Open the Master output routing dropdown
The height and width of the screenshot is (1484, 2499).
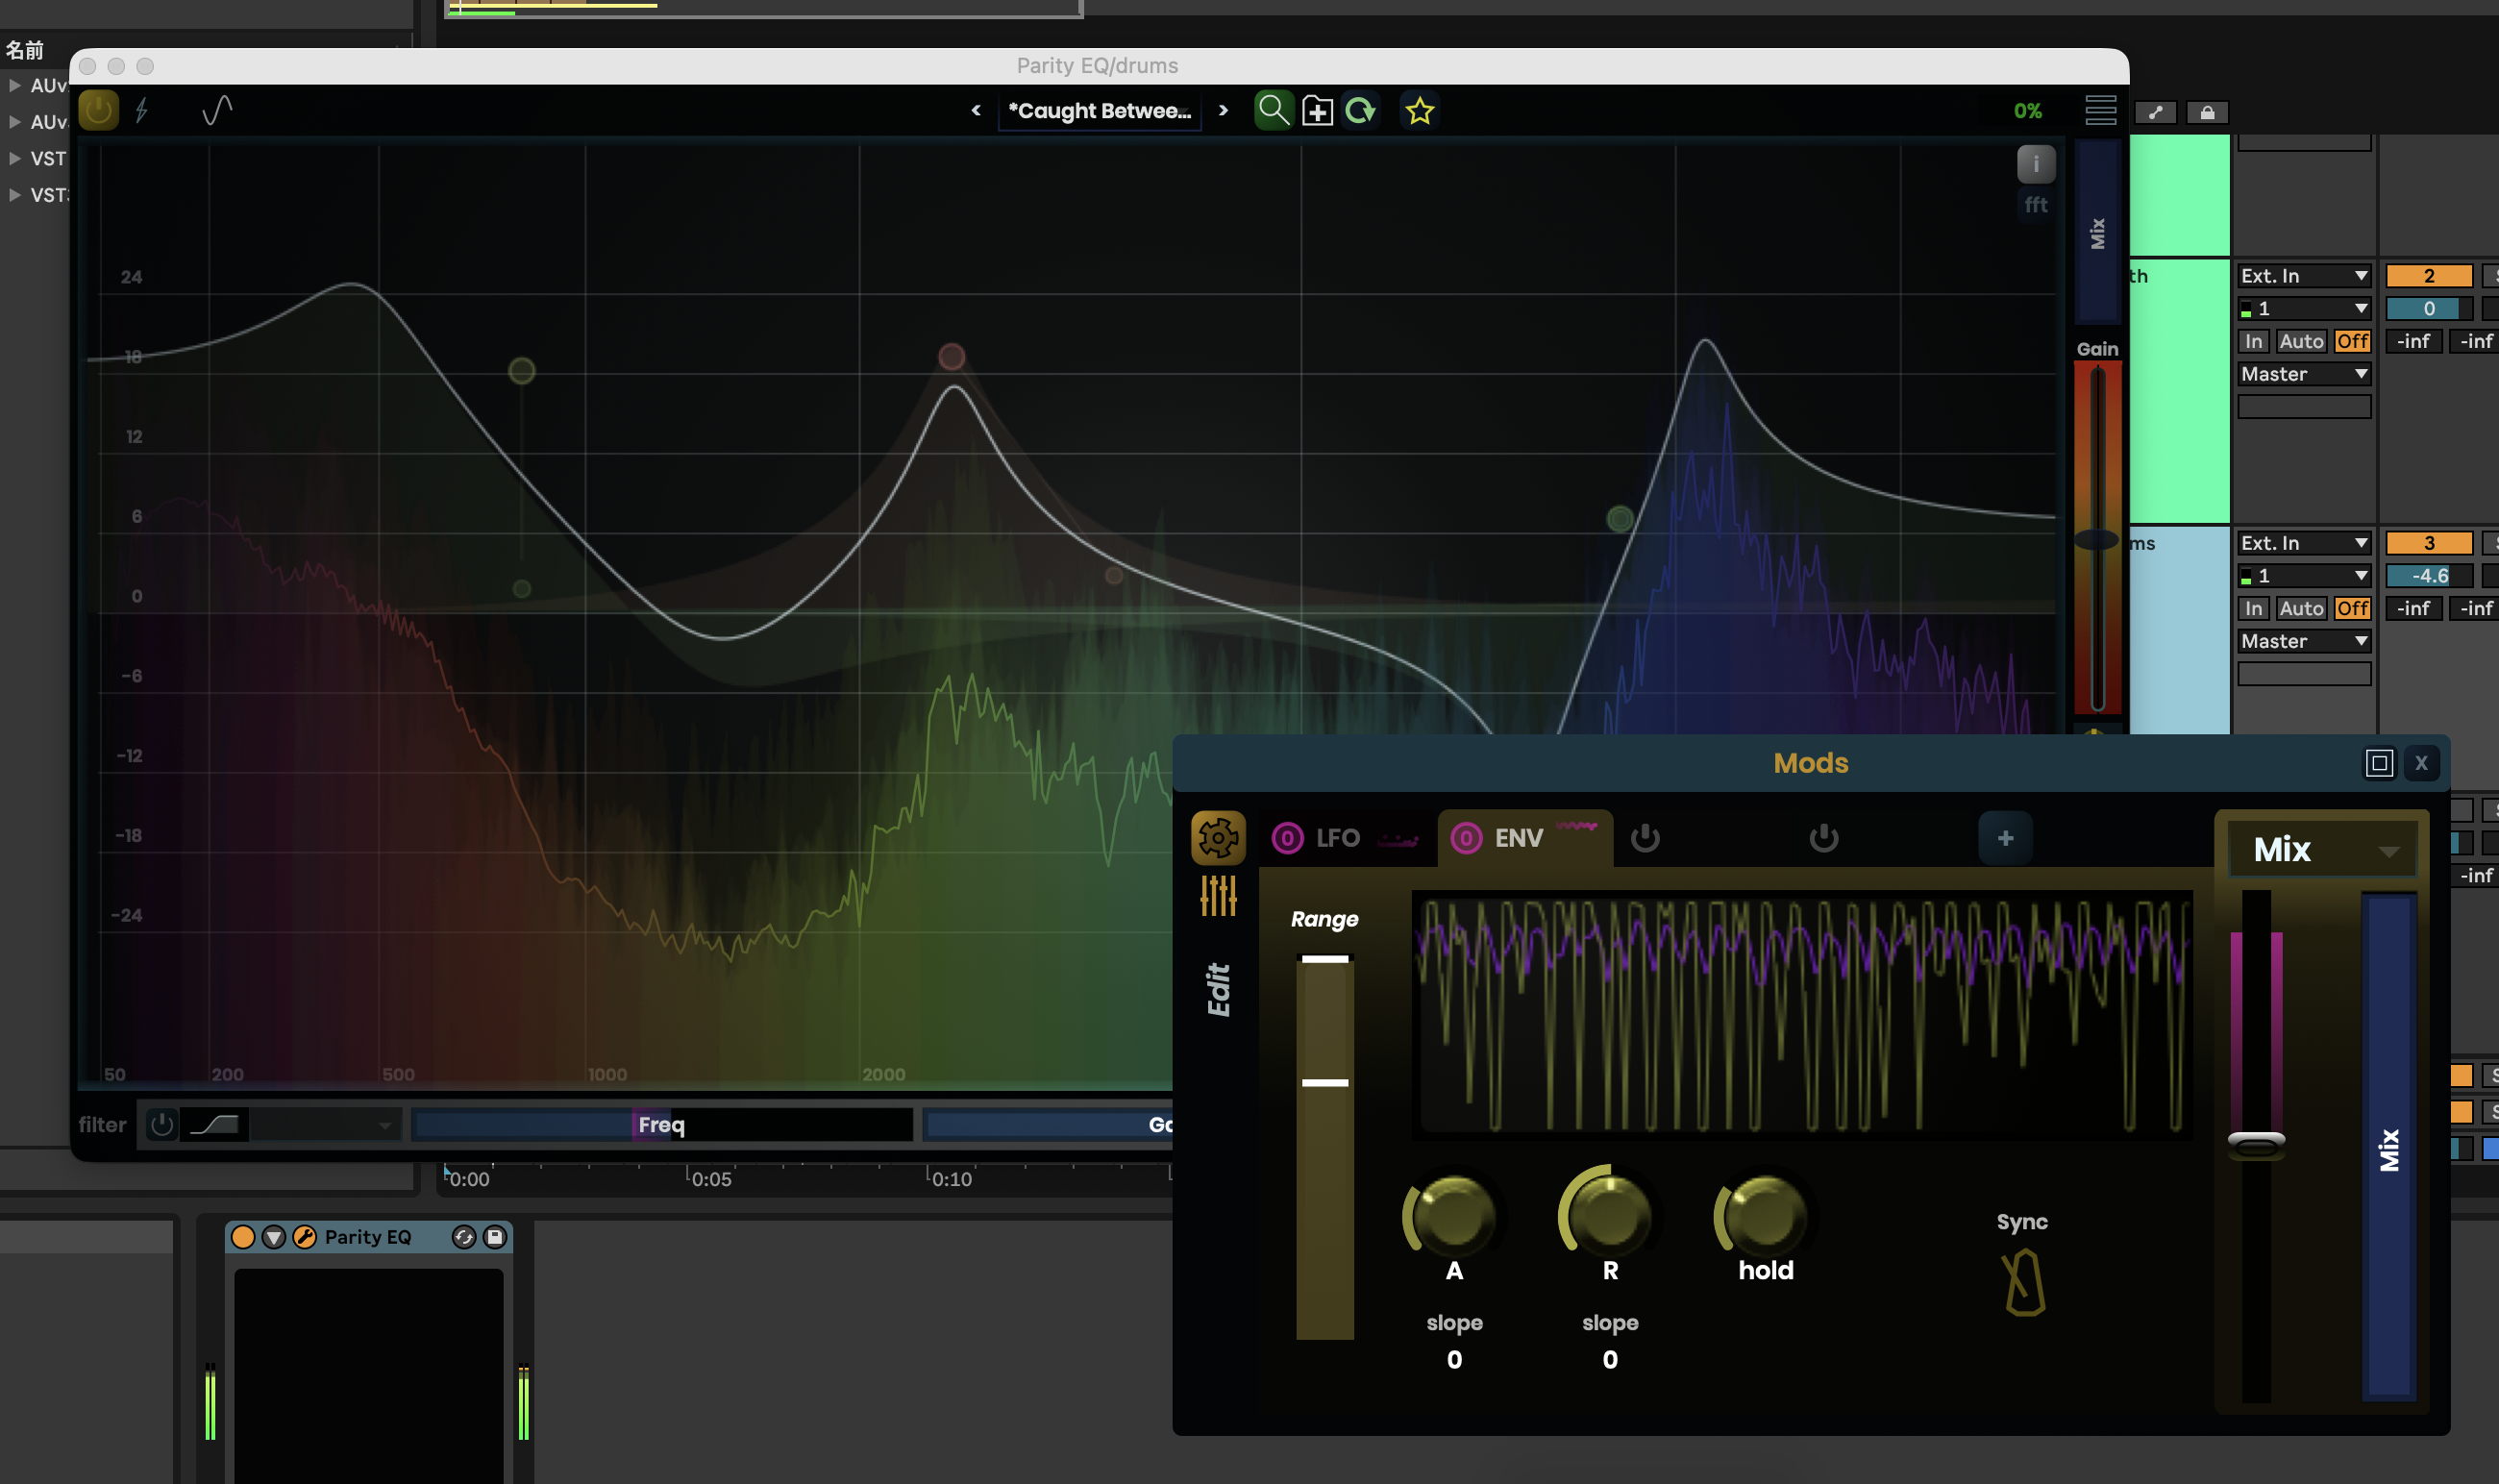click(2302, 373)
